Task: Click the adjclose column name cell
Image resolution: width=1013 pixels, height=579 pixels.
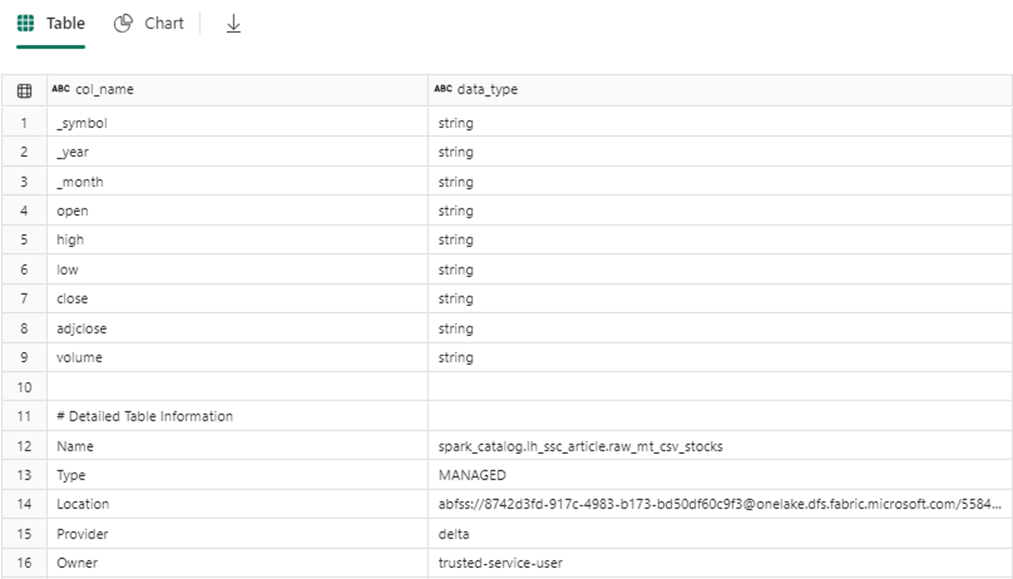Action: point(82,328)
